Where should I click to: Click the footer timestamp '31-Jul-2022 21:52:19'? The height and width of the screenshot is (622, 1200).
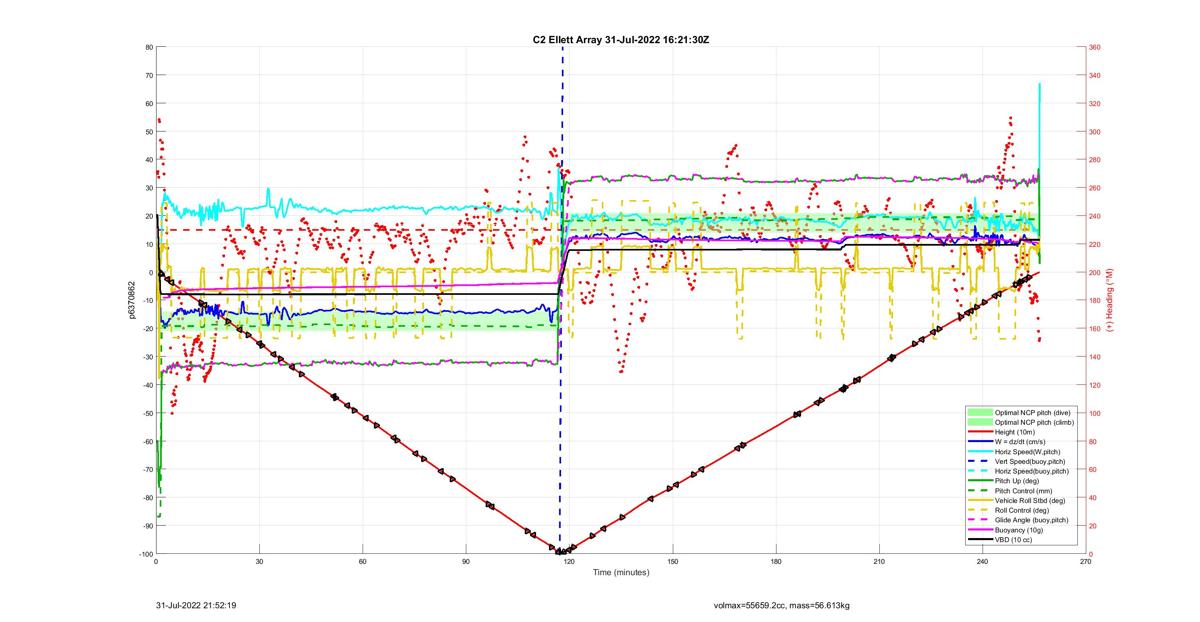(x=196, y=605)
